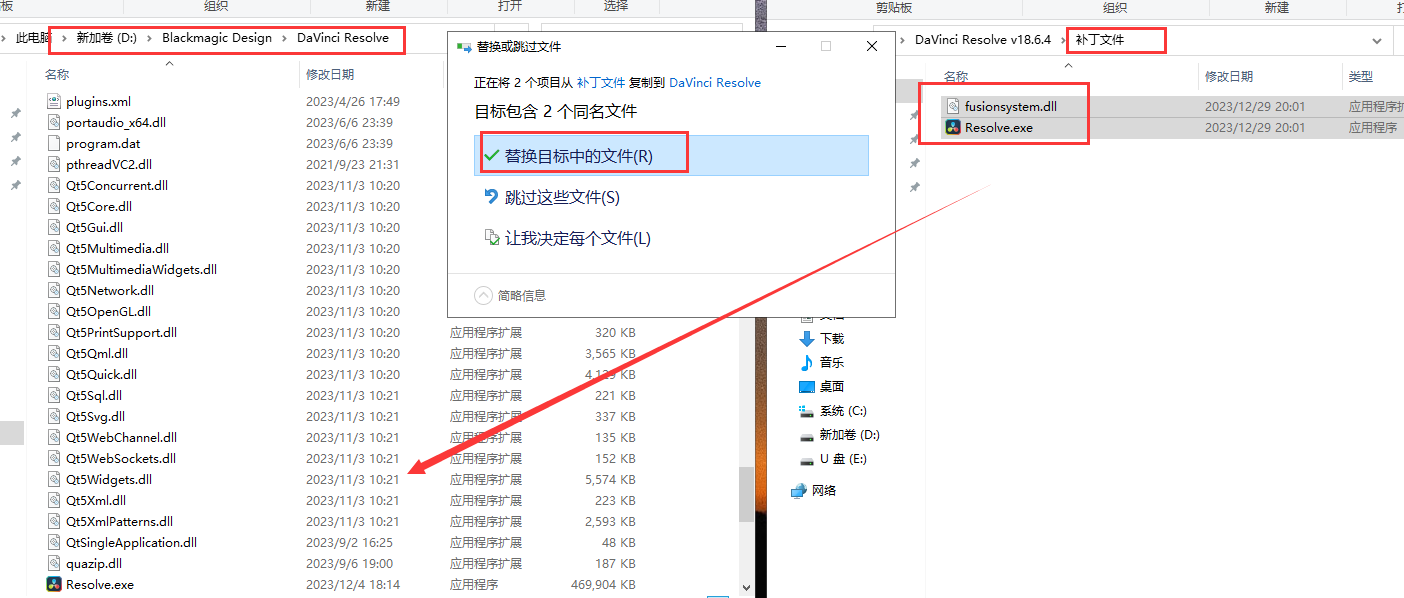Select the Qt5MultimediaWidgets.dll file name
This screenshot has width=1404, height=598.
click(x=141, y=269)
